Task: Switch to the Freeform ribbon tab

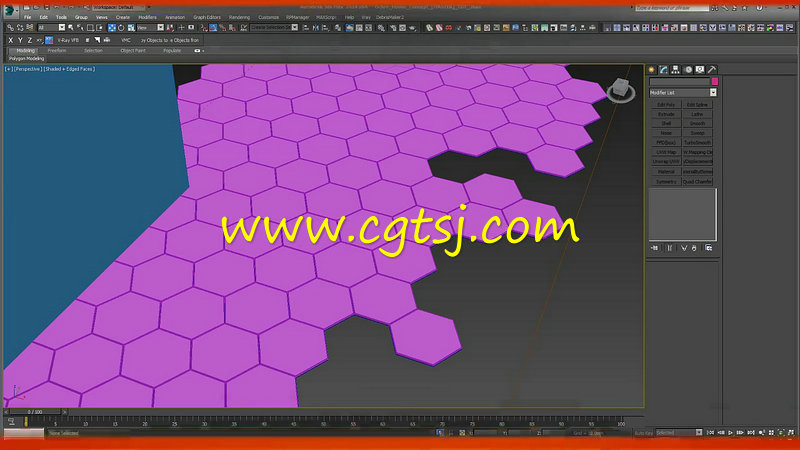Action: [x=57, y=51]
